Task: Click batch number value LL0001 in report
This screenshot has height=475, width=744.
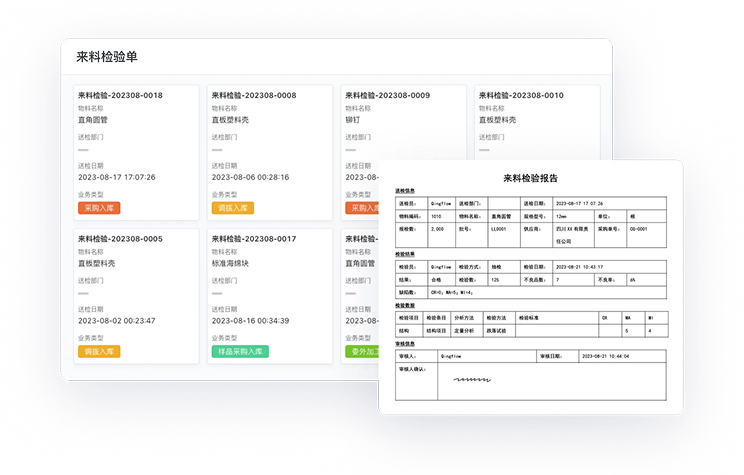Action: tap(499, 229)
